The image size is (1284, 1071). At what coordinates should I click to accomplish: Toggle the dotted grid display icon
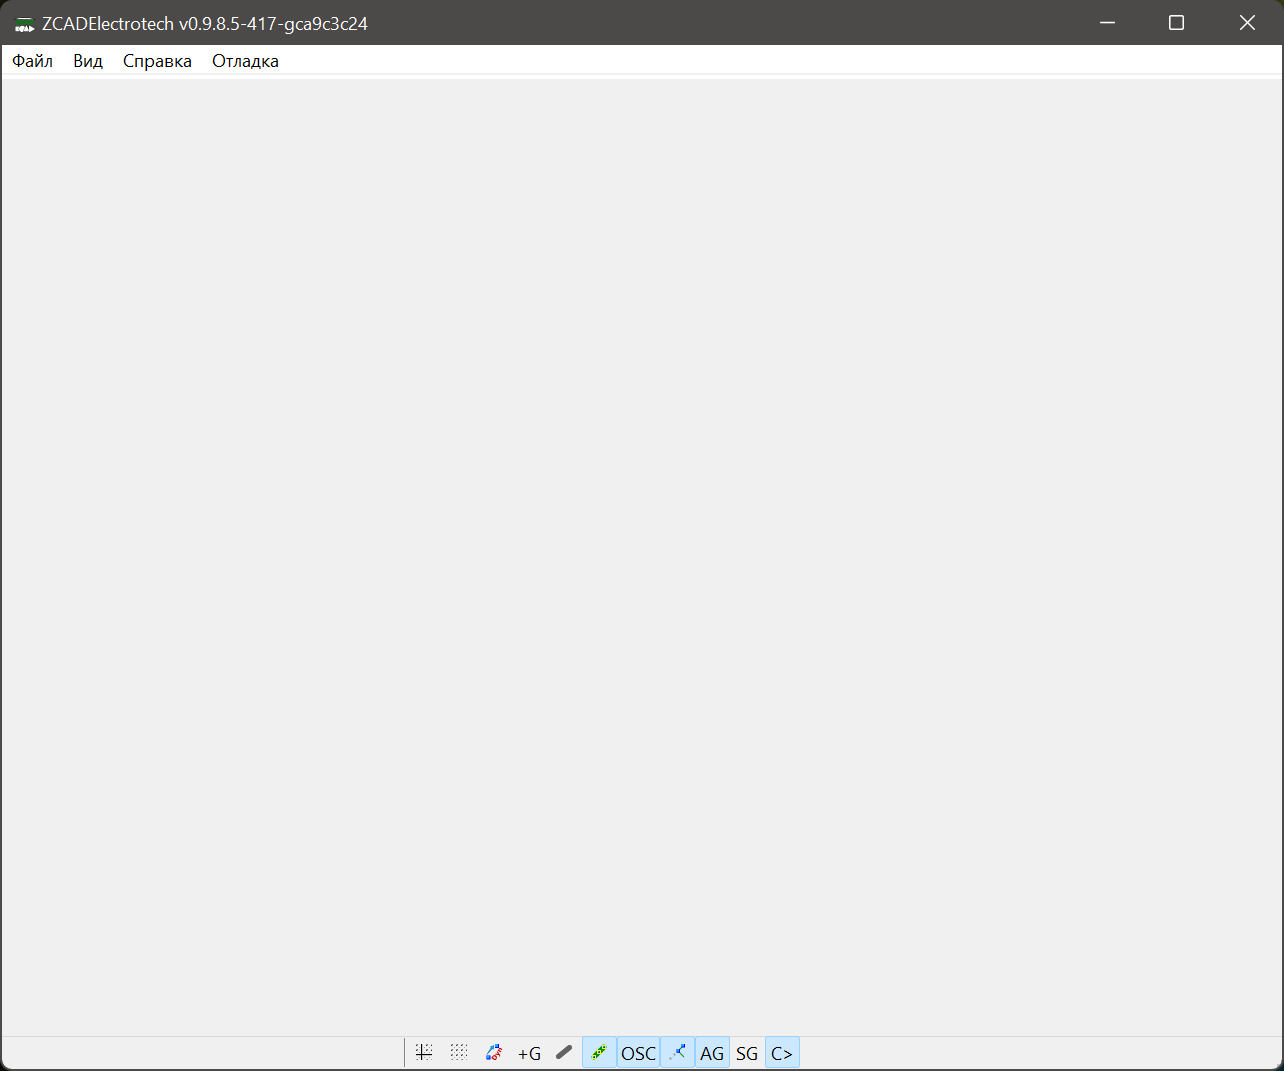pyautogui.click(x=459, y=1053)
